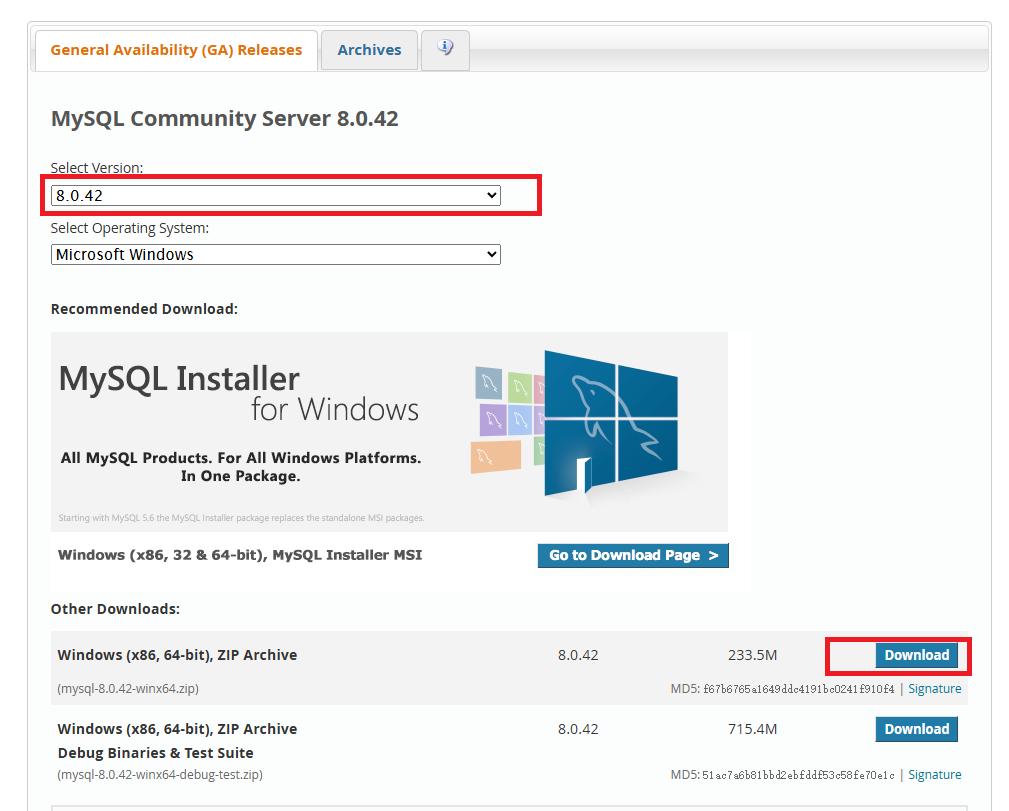Open the info icon tab
Image resolution: width=1009 pixels, height=811 pixels.
(445, 50)
